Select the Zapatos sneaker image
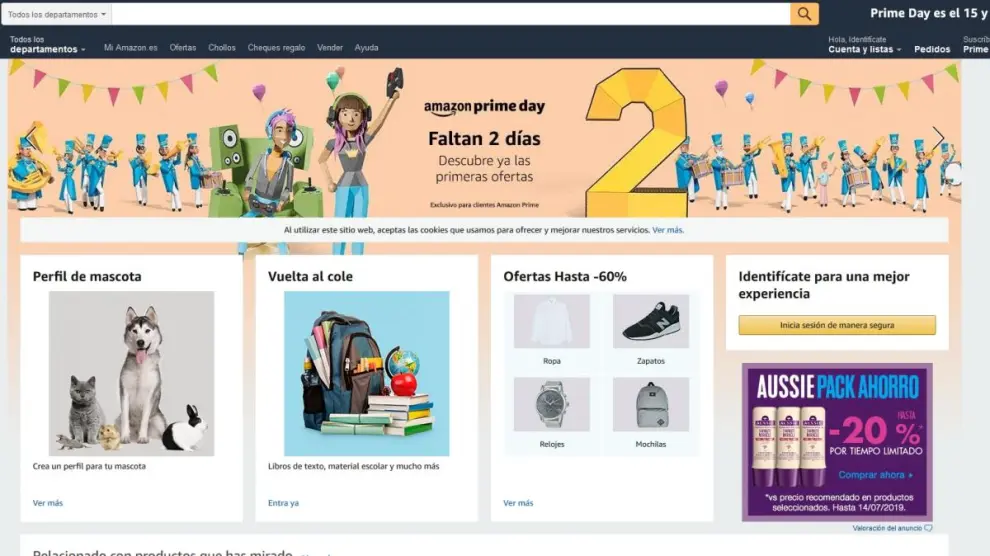The width and height of the screenshot is (990, 556). pos(650,321)
